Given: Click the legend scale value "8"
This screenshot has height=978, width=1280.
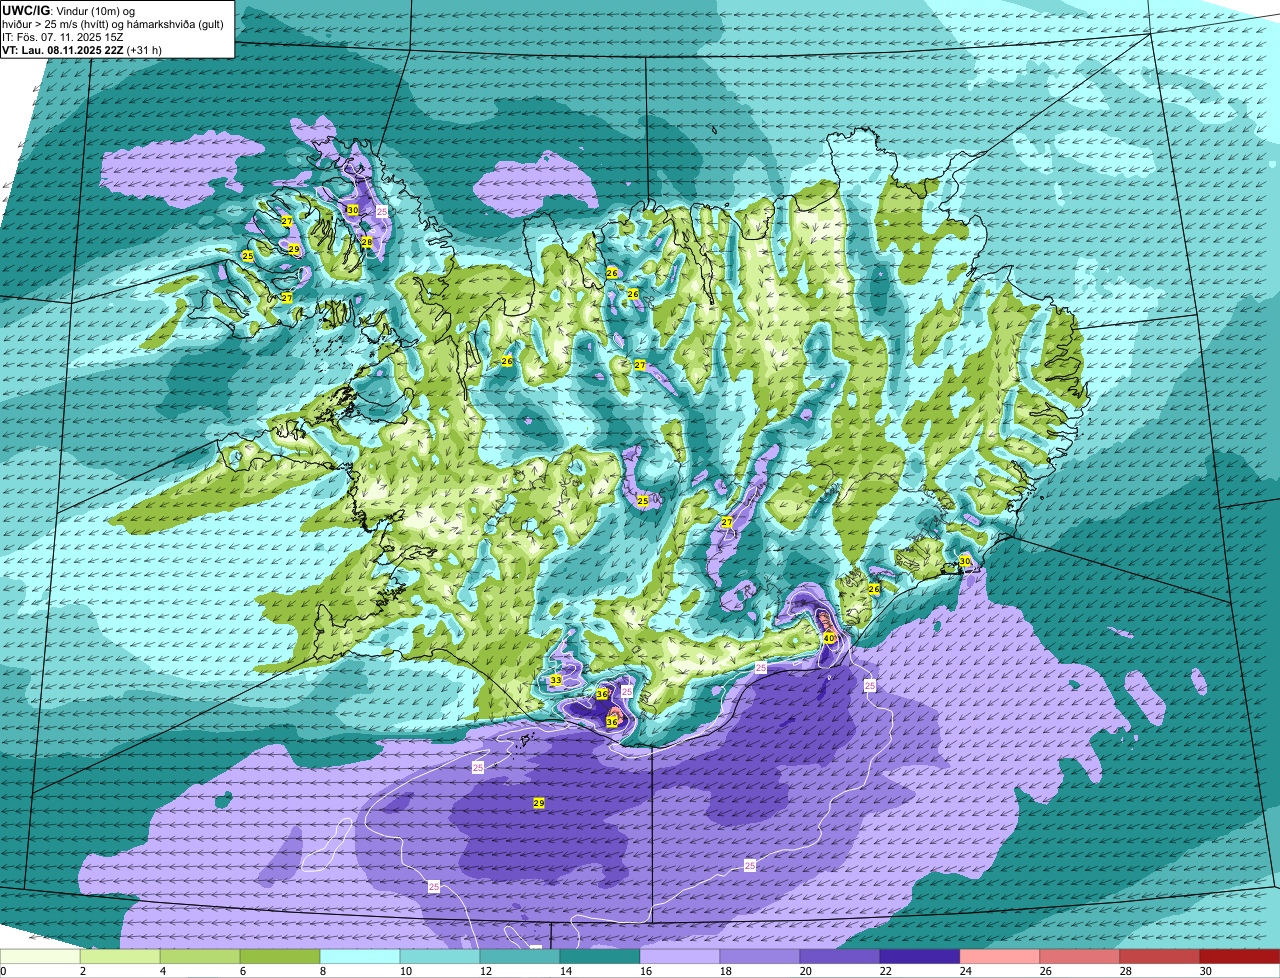Looking at the screenshot, I should pyautogui.click(x=323, y=971).
